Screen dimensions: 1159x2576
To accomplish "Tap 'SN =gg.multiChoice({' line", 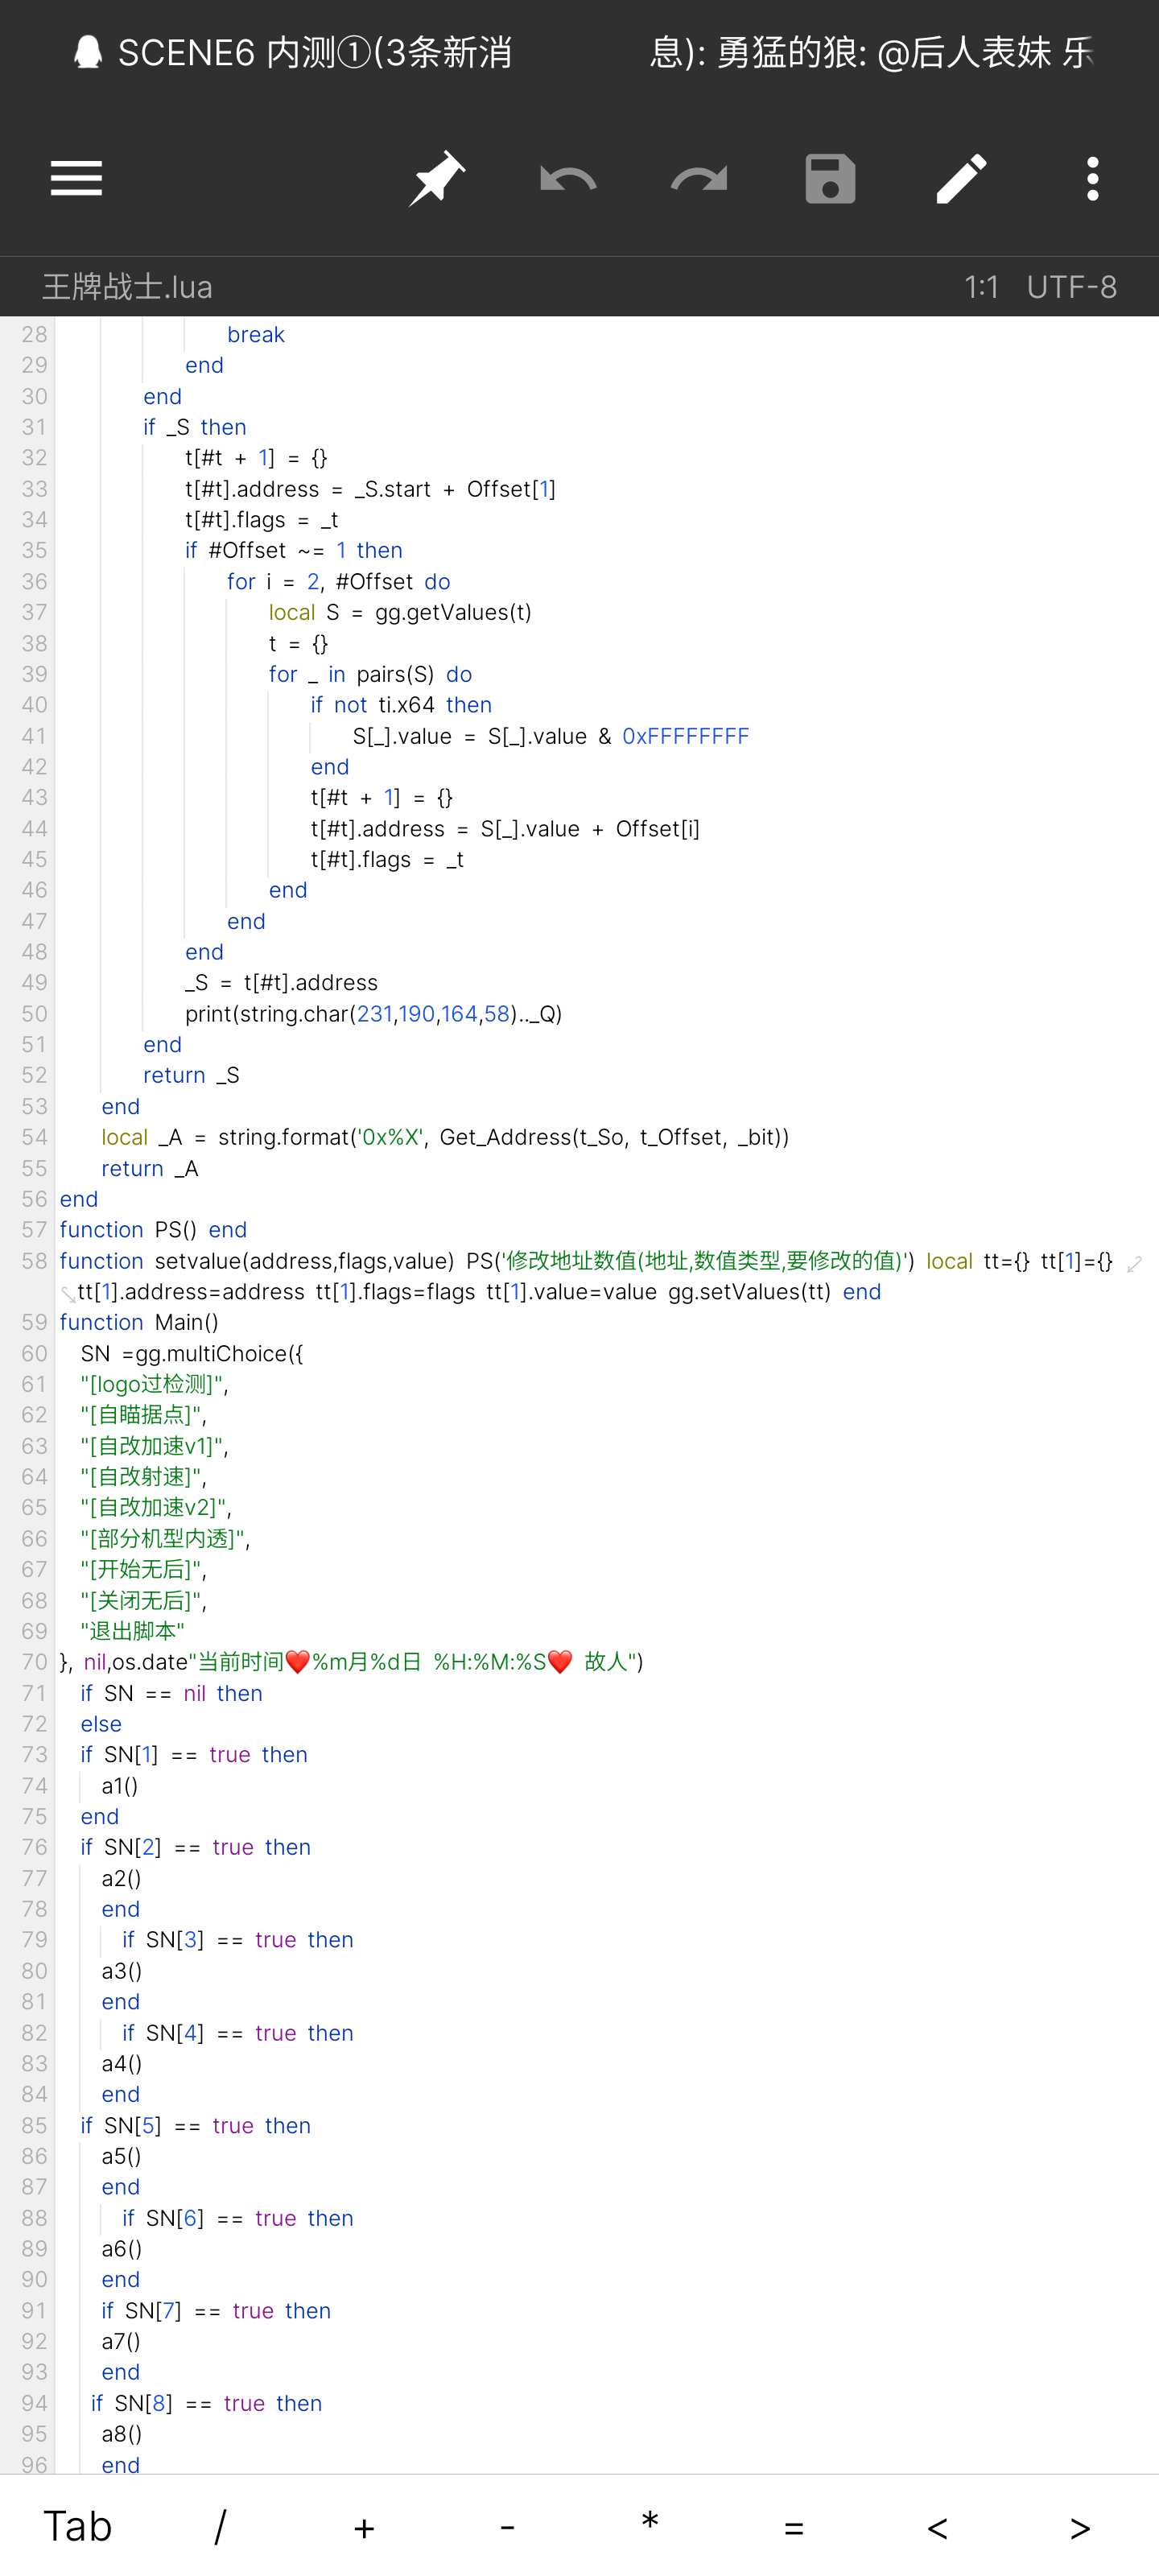I will 192,1353.
